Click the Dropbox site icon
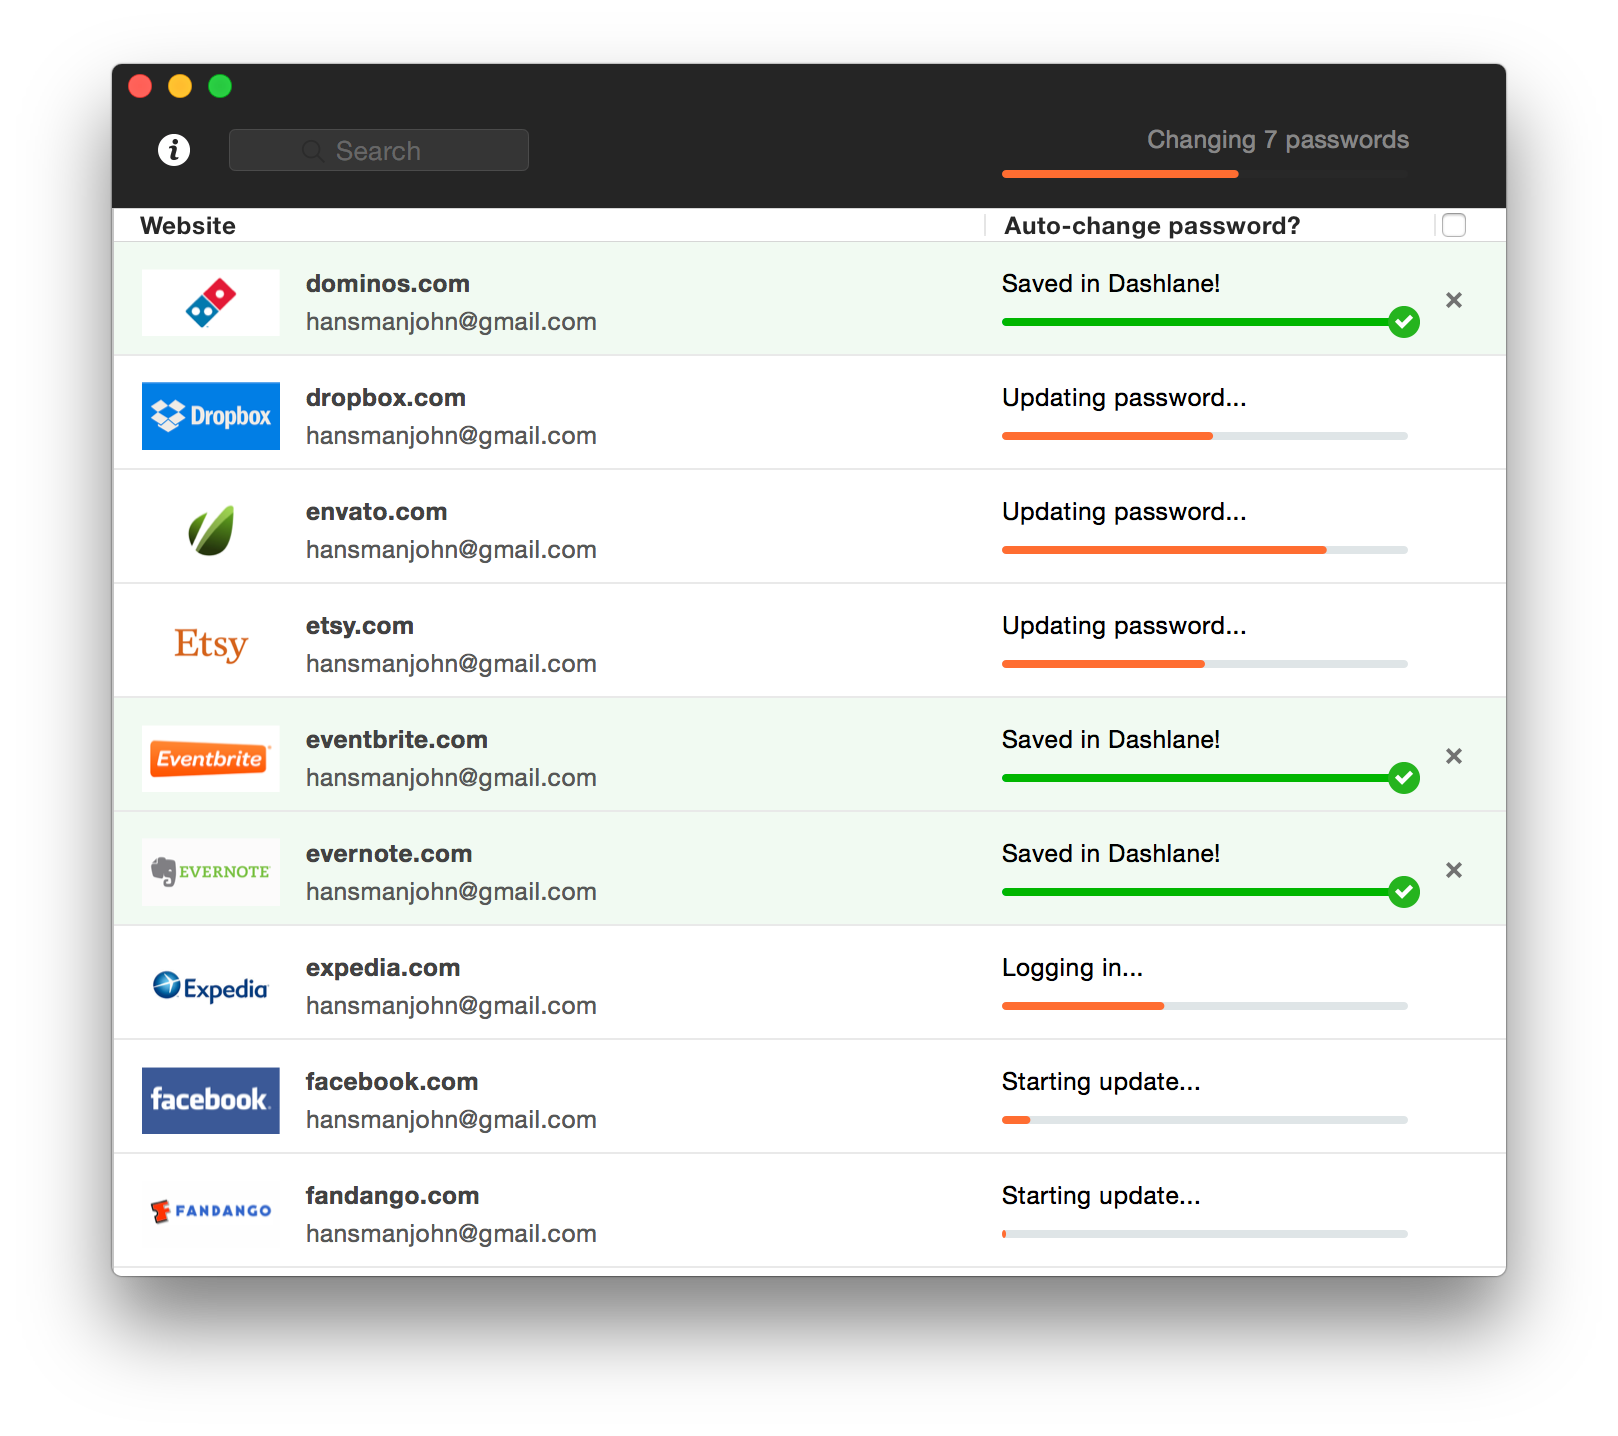This screenshot has height=1436, width=1618. click(210, 416)
